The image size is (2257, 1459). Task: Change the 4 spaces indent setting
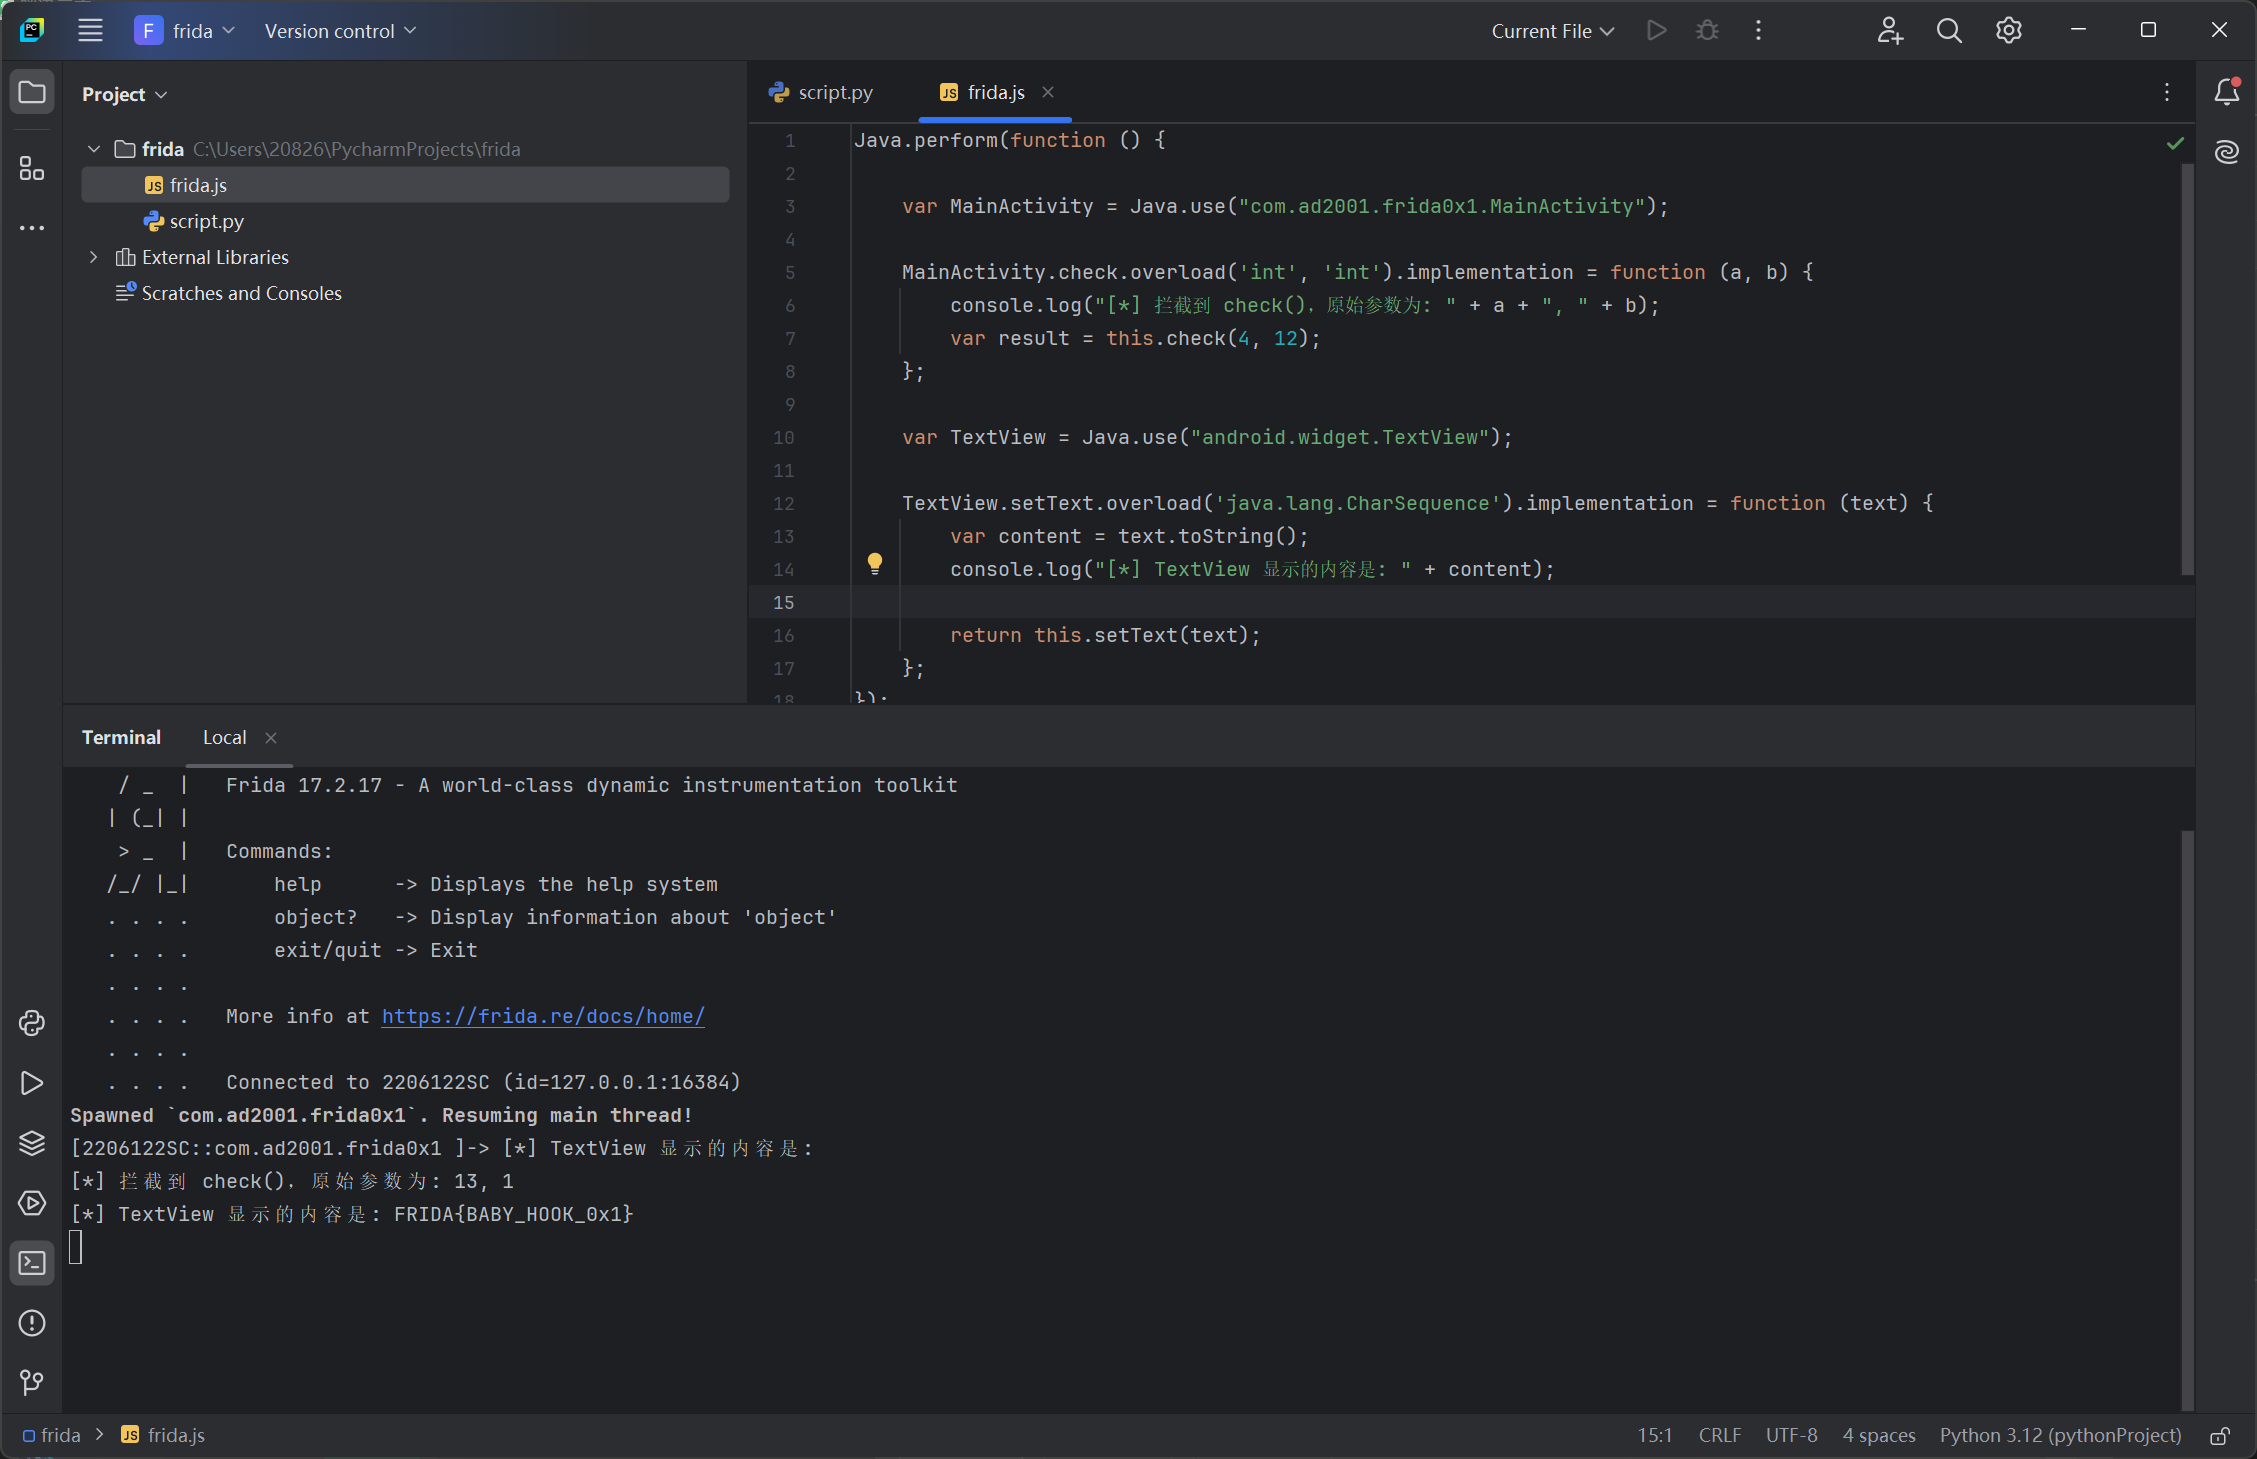1879,1435
